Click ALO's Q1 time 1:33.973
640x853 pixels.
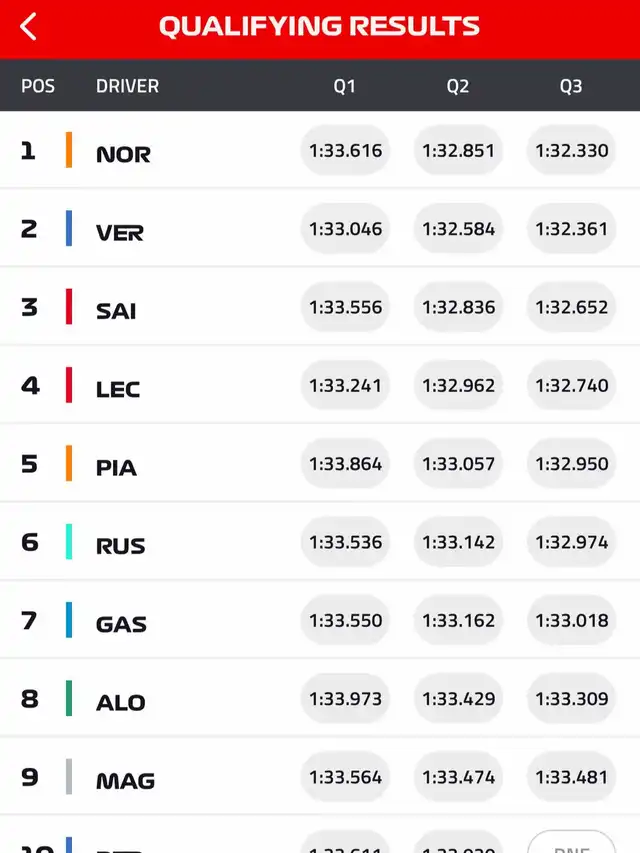pyautogui.click(x=345, y=698)
